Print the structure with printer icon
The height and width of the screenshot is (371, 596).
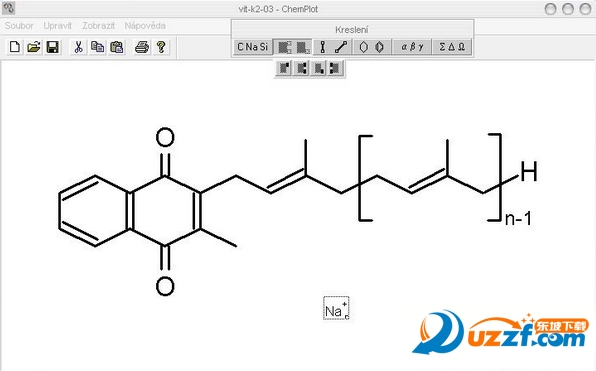142,47
